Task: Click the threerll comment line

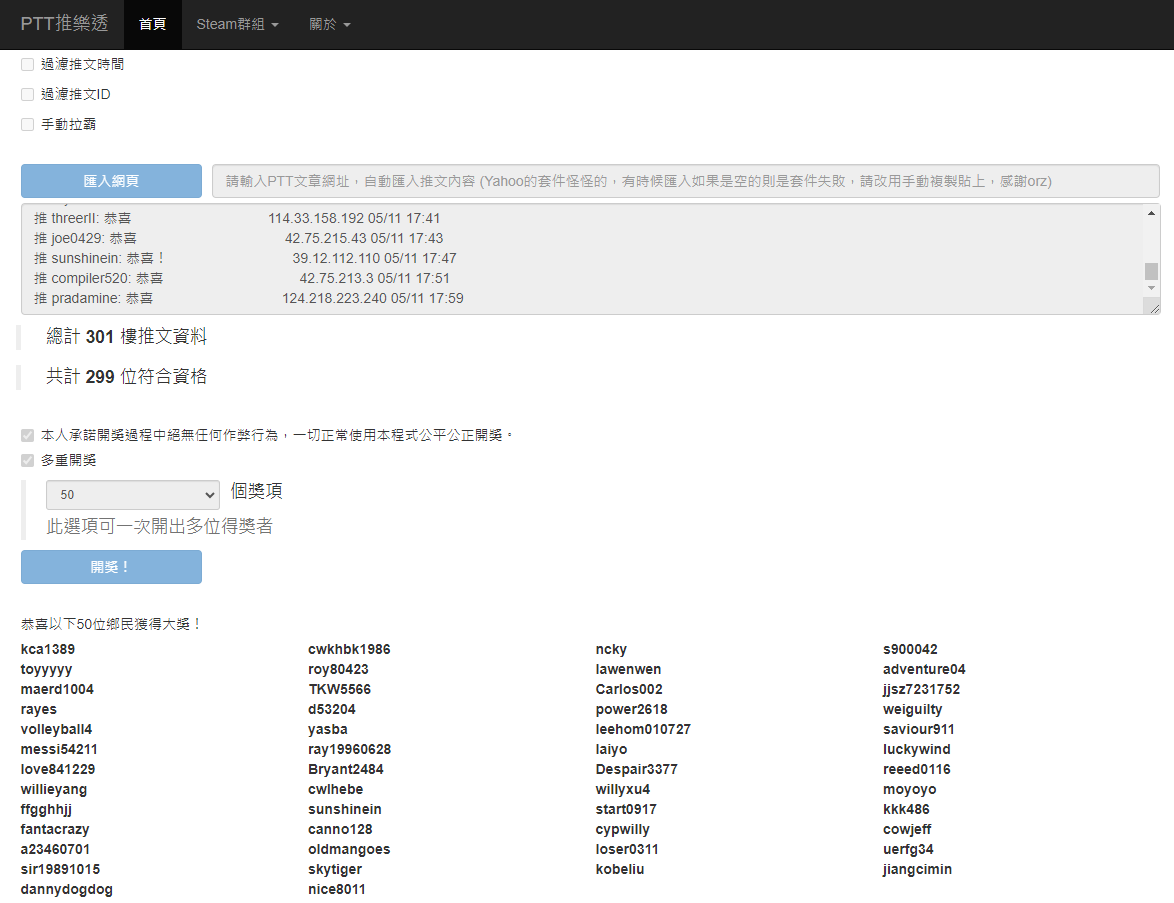Action: pos(237,219)
